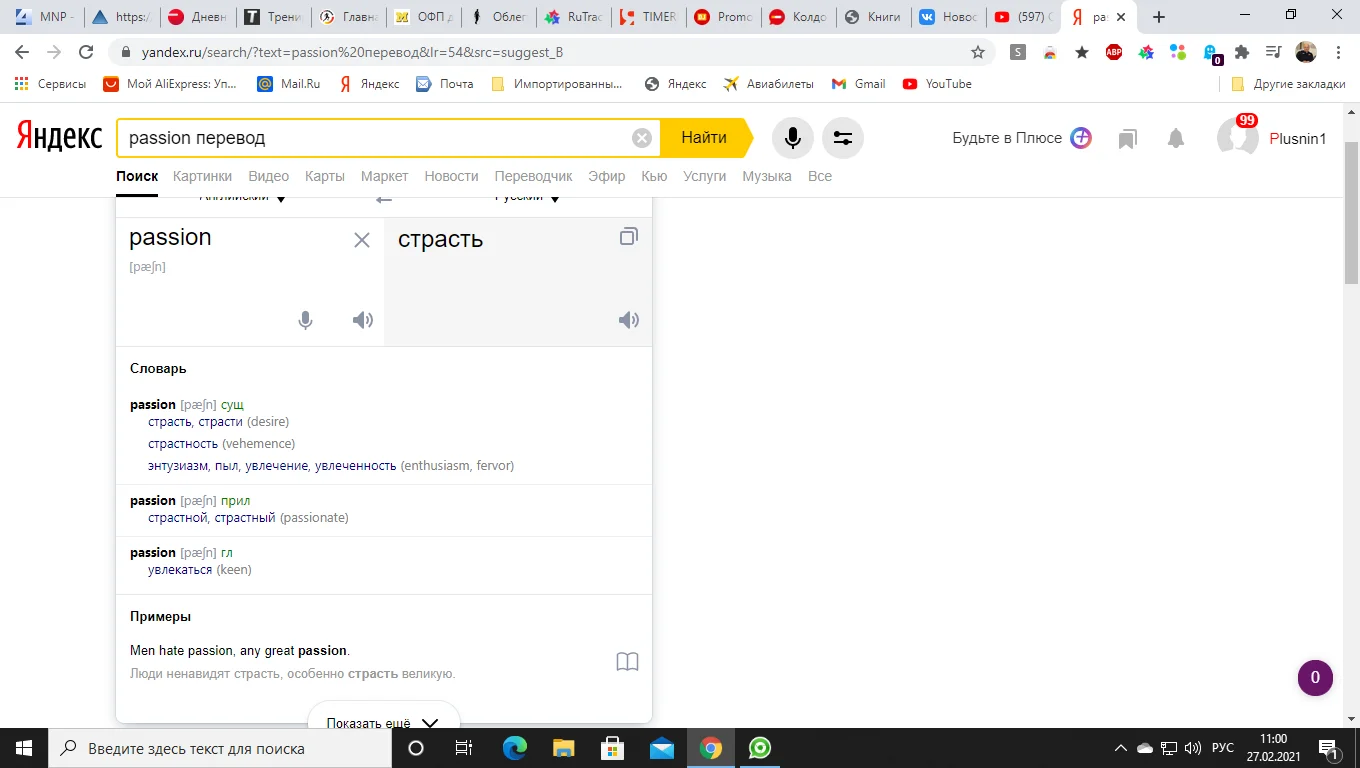Viewport: 1360px width, 768px height.
Task: Copy the translation страсть
Action: click(628, 236)
